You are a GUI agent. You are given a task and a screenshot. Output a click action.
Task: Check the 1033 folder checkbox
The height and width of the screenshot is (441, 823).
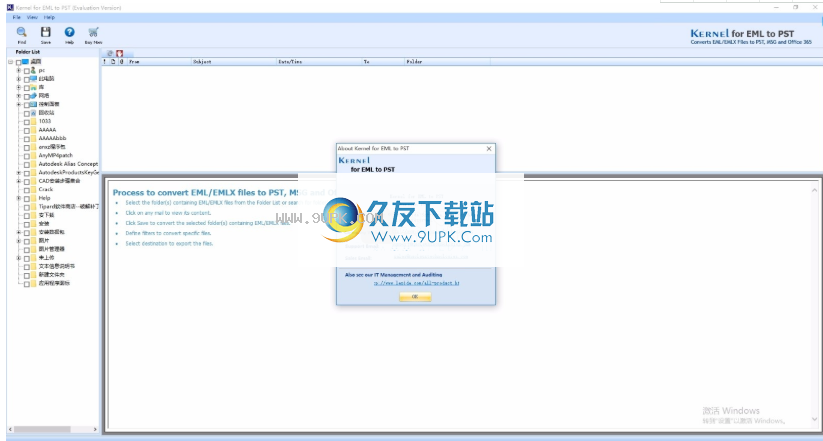coord(27,122)
